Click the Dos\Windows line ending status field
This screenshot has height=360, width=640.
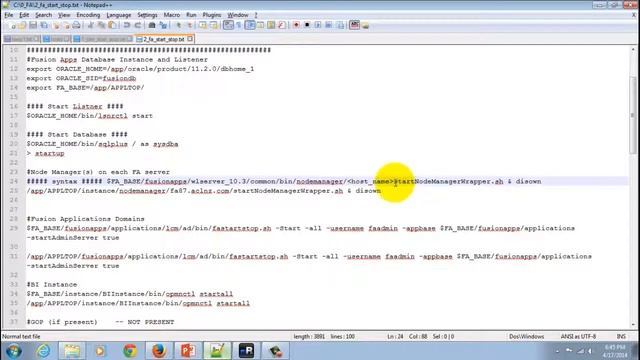coord(527,337)
